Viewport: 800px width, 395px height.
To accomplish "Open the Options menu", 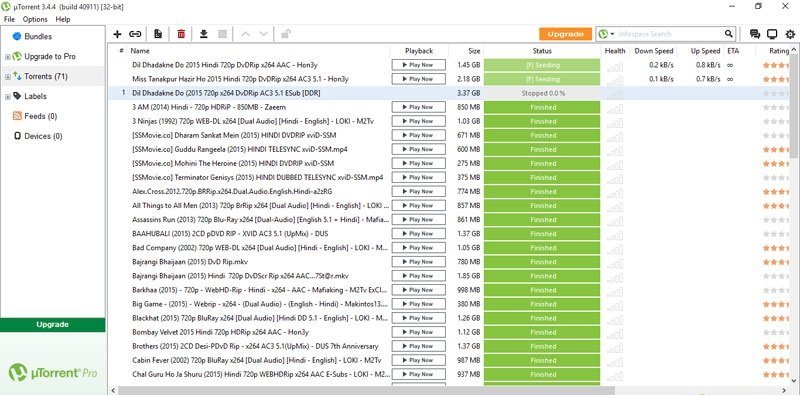I will pos(35,19).
